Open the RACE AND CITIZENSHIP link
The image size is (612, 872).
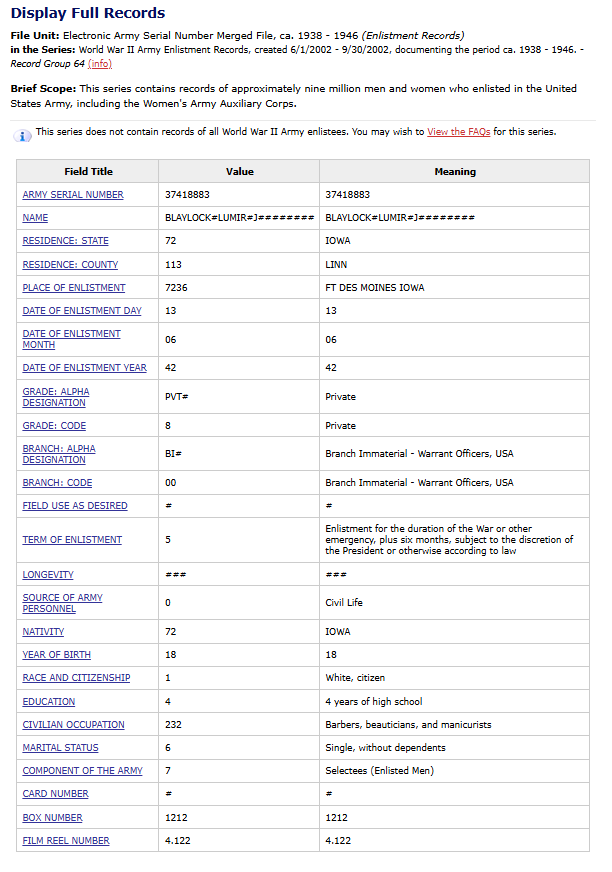(76, 678)
